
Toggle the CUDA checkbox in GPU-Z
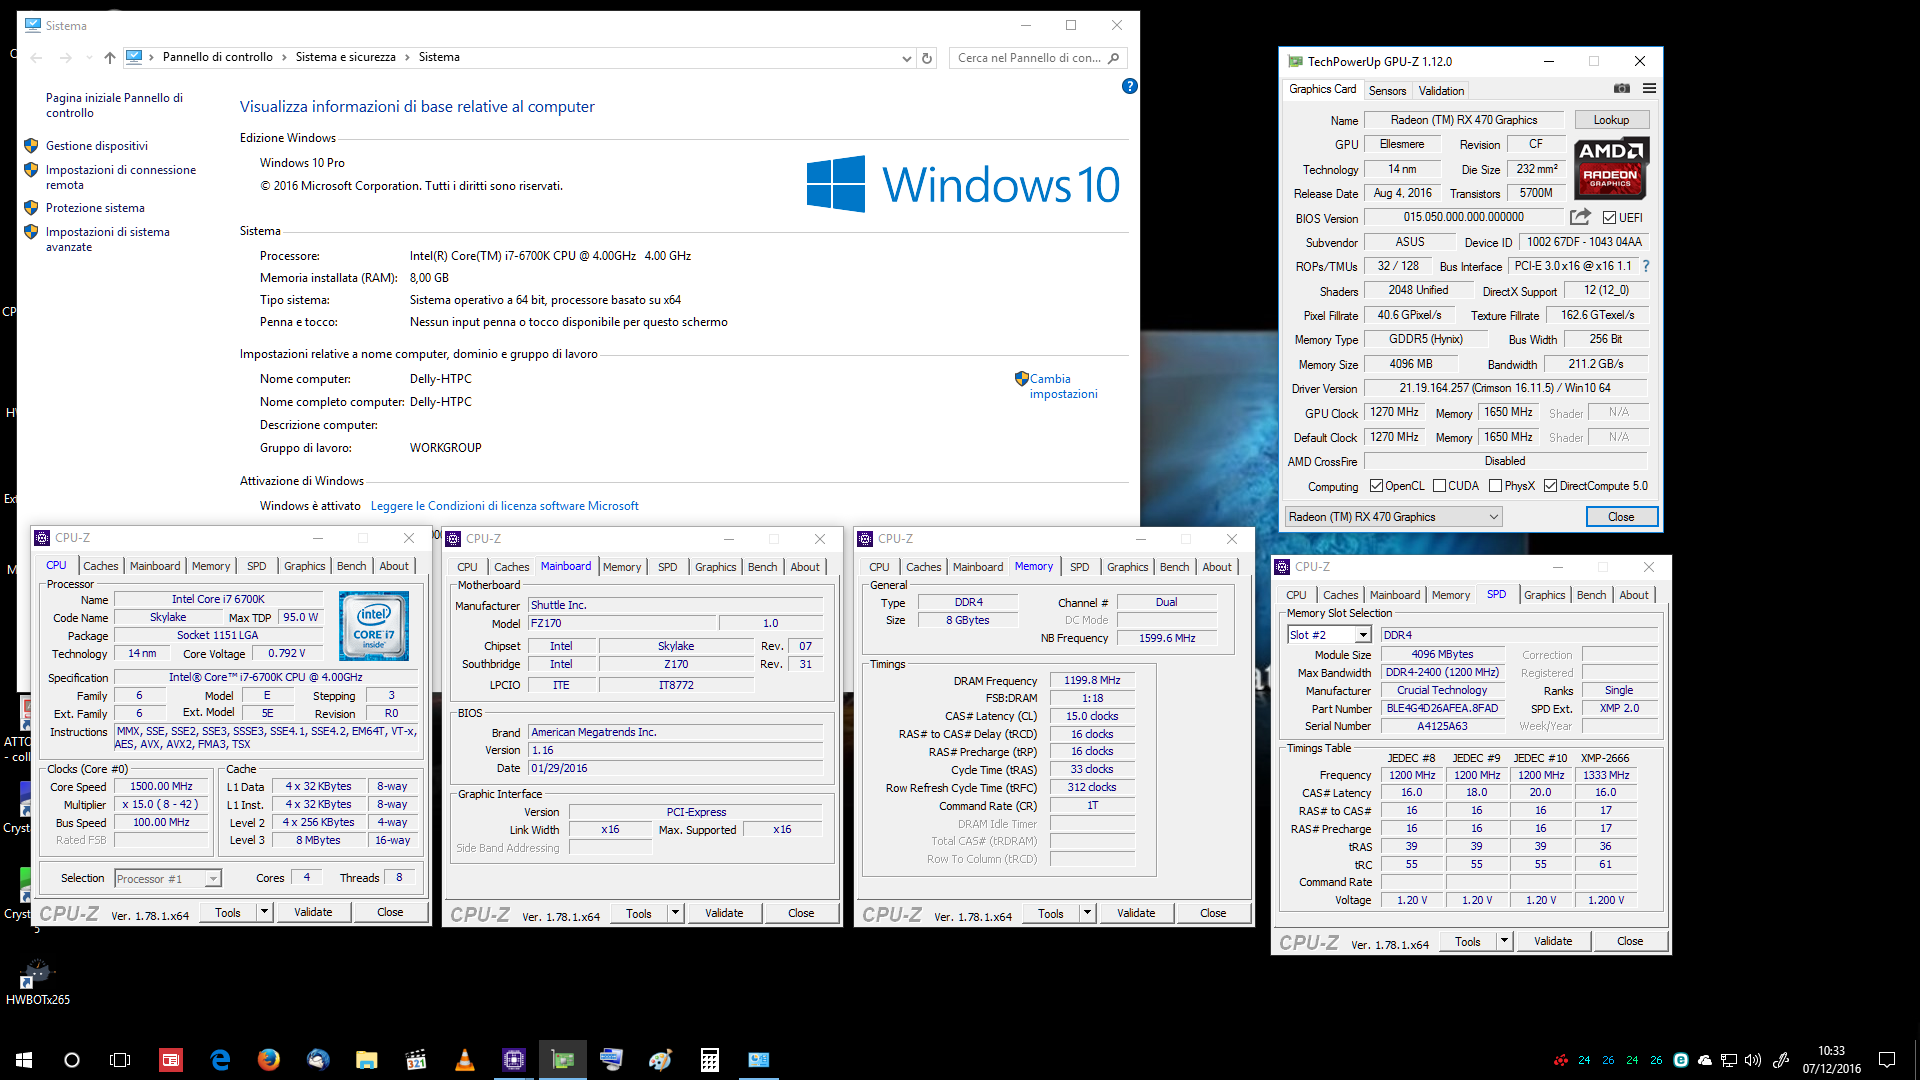pyautogui.click(x=1439, y=486)
